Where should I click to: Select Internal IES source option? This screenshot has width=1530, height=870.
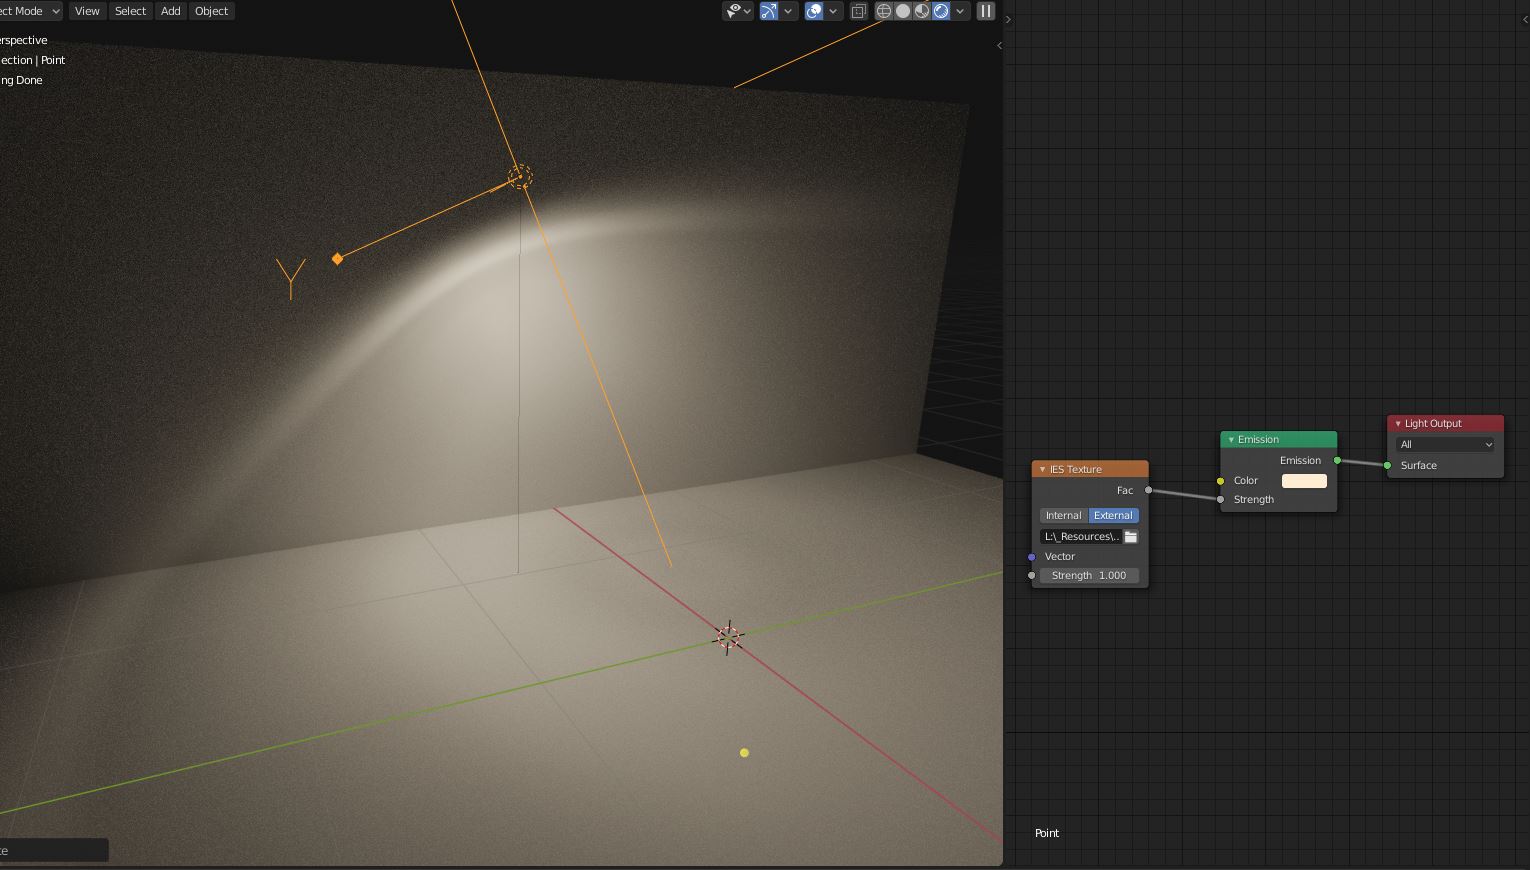point(1064,515)
